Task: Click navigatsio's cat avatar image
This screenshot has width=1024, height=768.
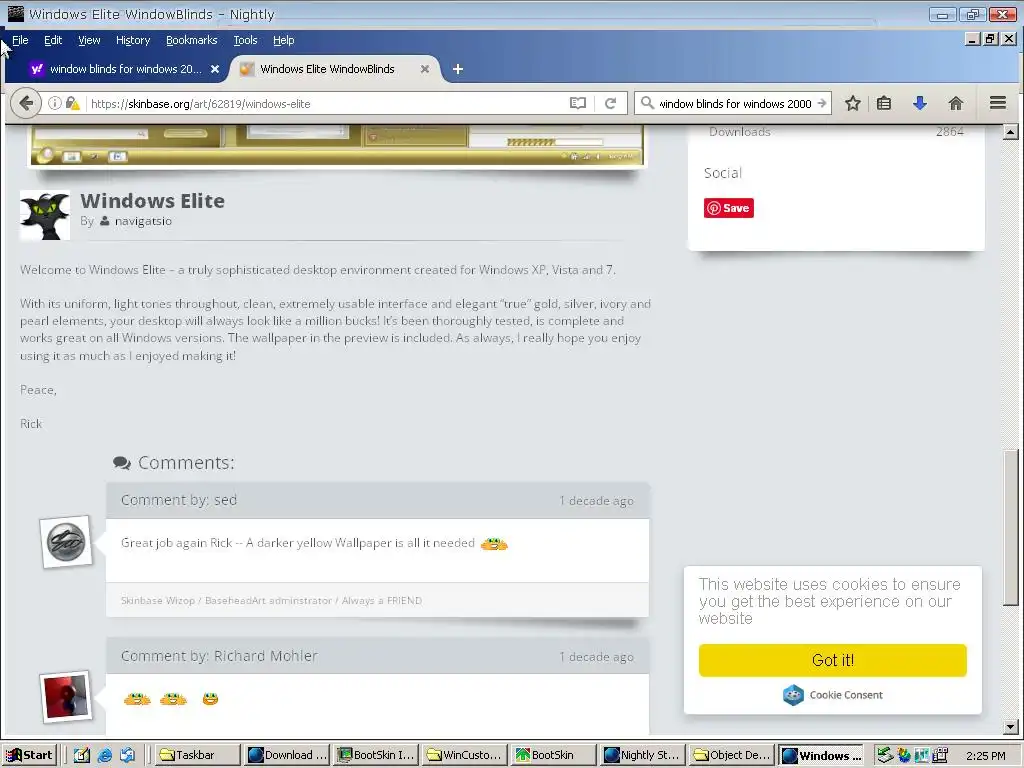Action: 45,216
